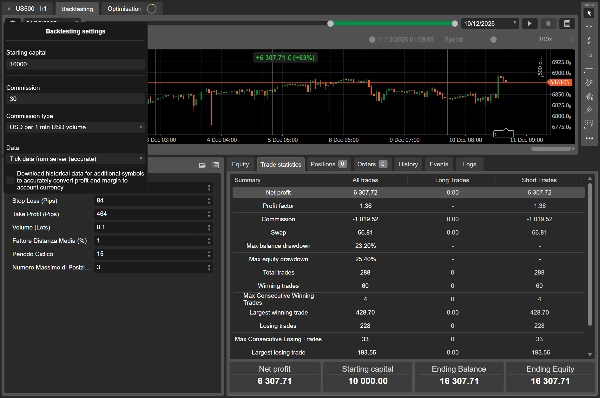The image size is (600, 398).
Task: Adjust the Stop Loss stepper arrows
Action: (x=209, y=201)
